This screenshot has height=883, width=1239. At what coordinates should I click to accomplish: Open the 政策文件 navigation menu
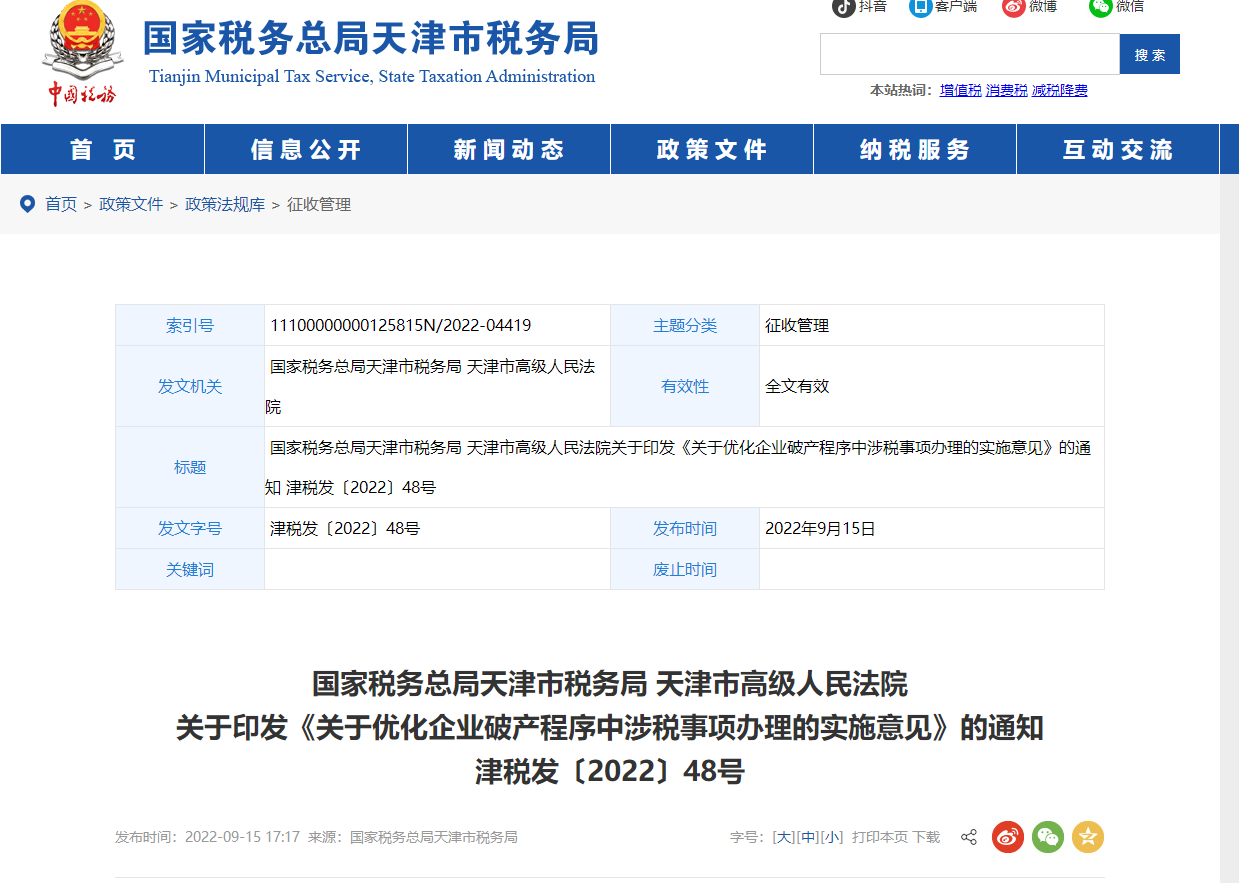[711, 148]
